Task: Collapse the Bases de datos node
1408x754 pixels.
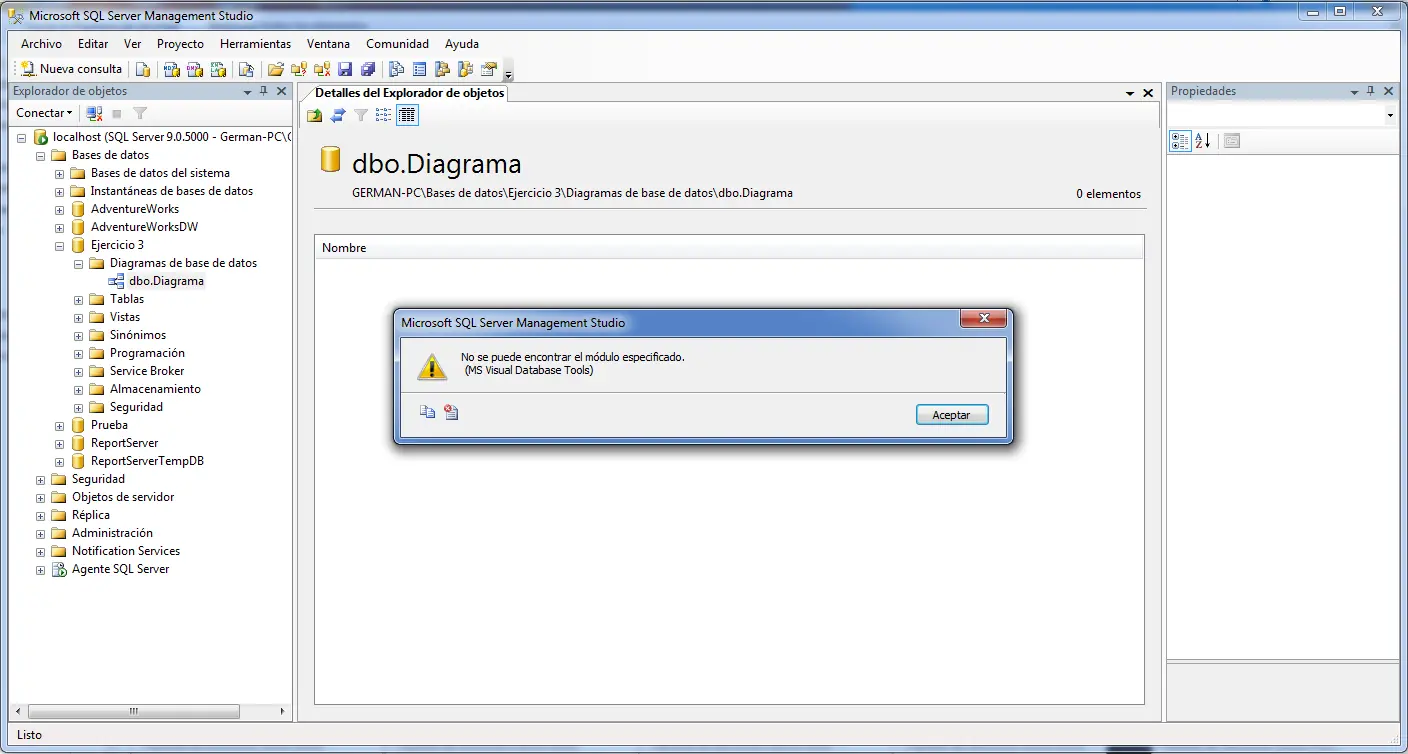Action: pos(41,155)
